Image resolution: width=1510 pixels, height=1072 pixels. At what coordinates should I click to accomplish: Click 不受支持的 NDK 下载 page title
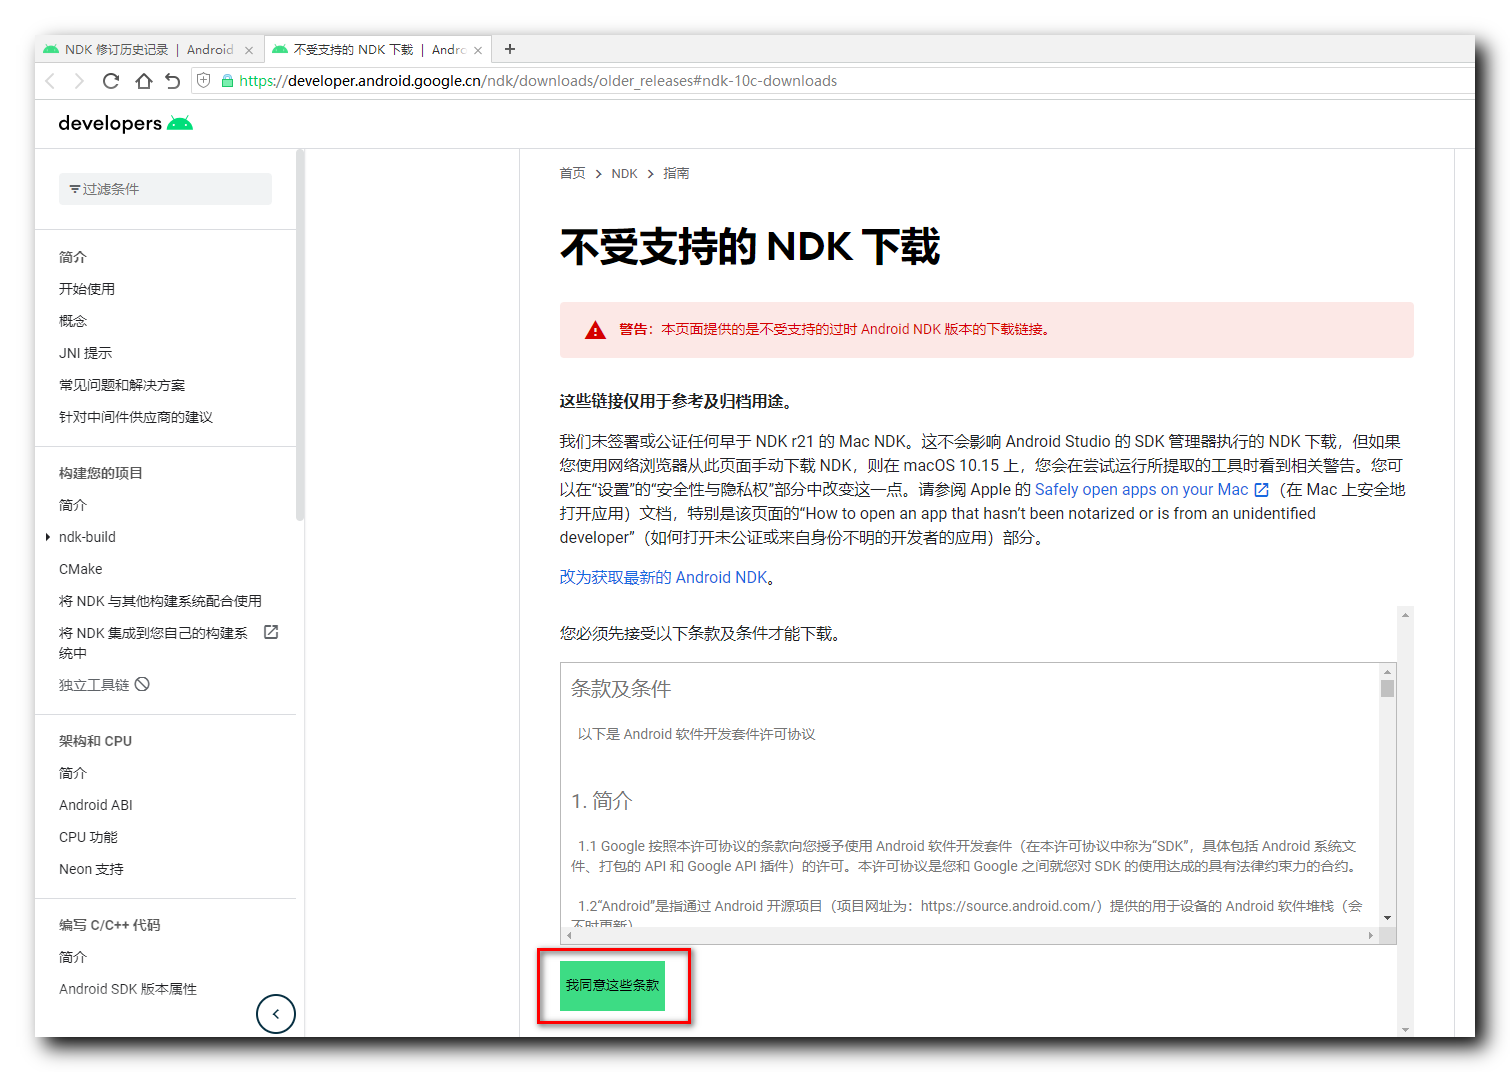point(750,247)
